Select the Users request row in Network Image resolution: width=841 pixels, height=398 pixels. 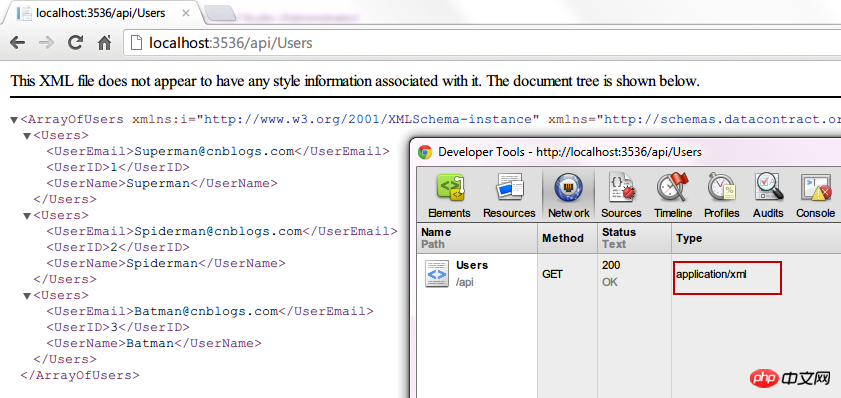(629, 274)
